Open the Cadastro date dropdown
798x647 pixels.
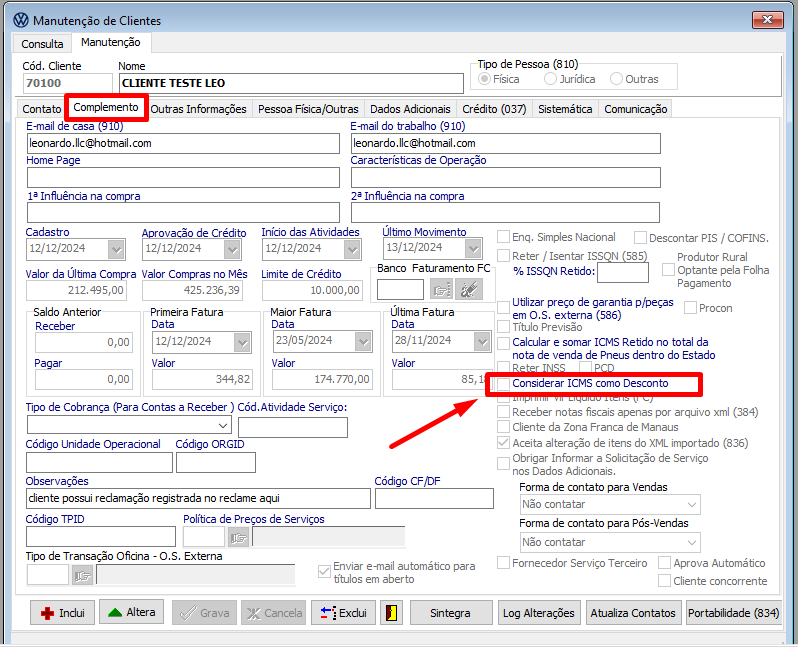click(x=116, y=249)
